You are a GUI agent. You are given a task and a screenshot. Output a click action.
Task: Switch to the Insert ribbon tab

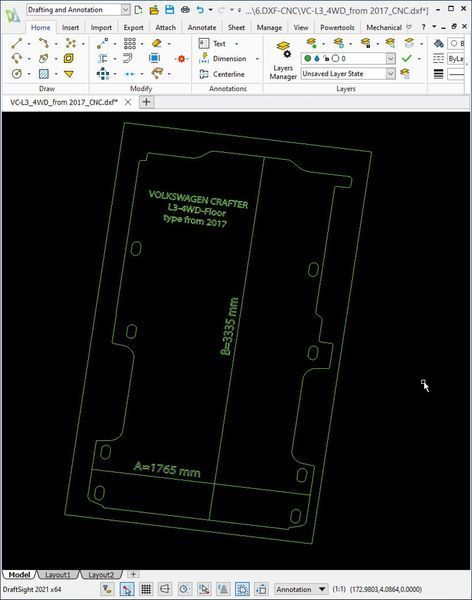click(x=70, y=28)
